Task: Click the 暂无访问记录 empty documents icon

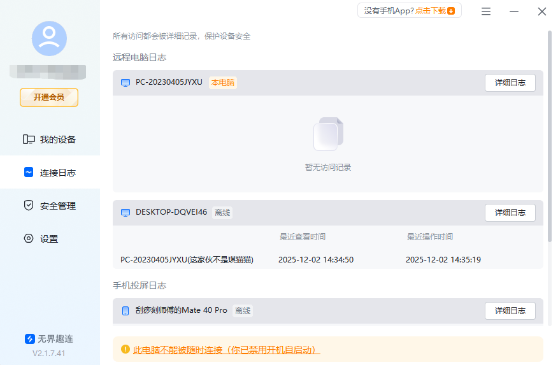Action: (x=328, y=134)
